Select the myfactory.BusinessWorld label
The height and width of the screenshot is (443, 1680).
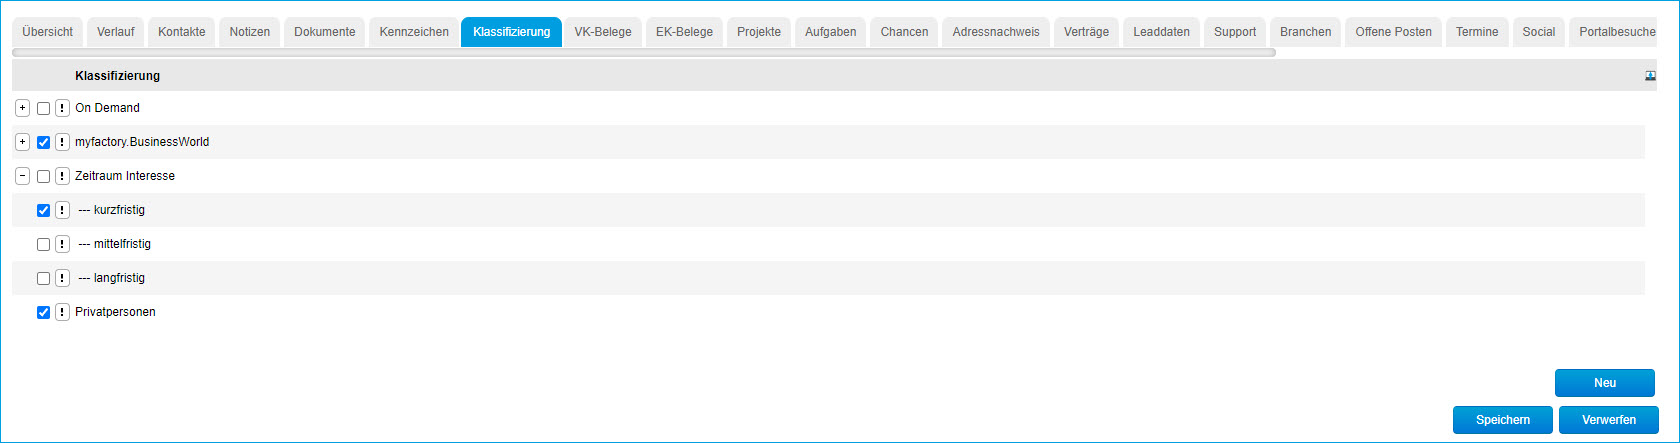(x=142, y=142)
